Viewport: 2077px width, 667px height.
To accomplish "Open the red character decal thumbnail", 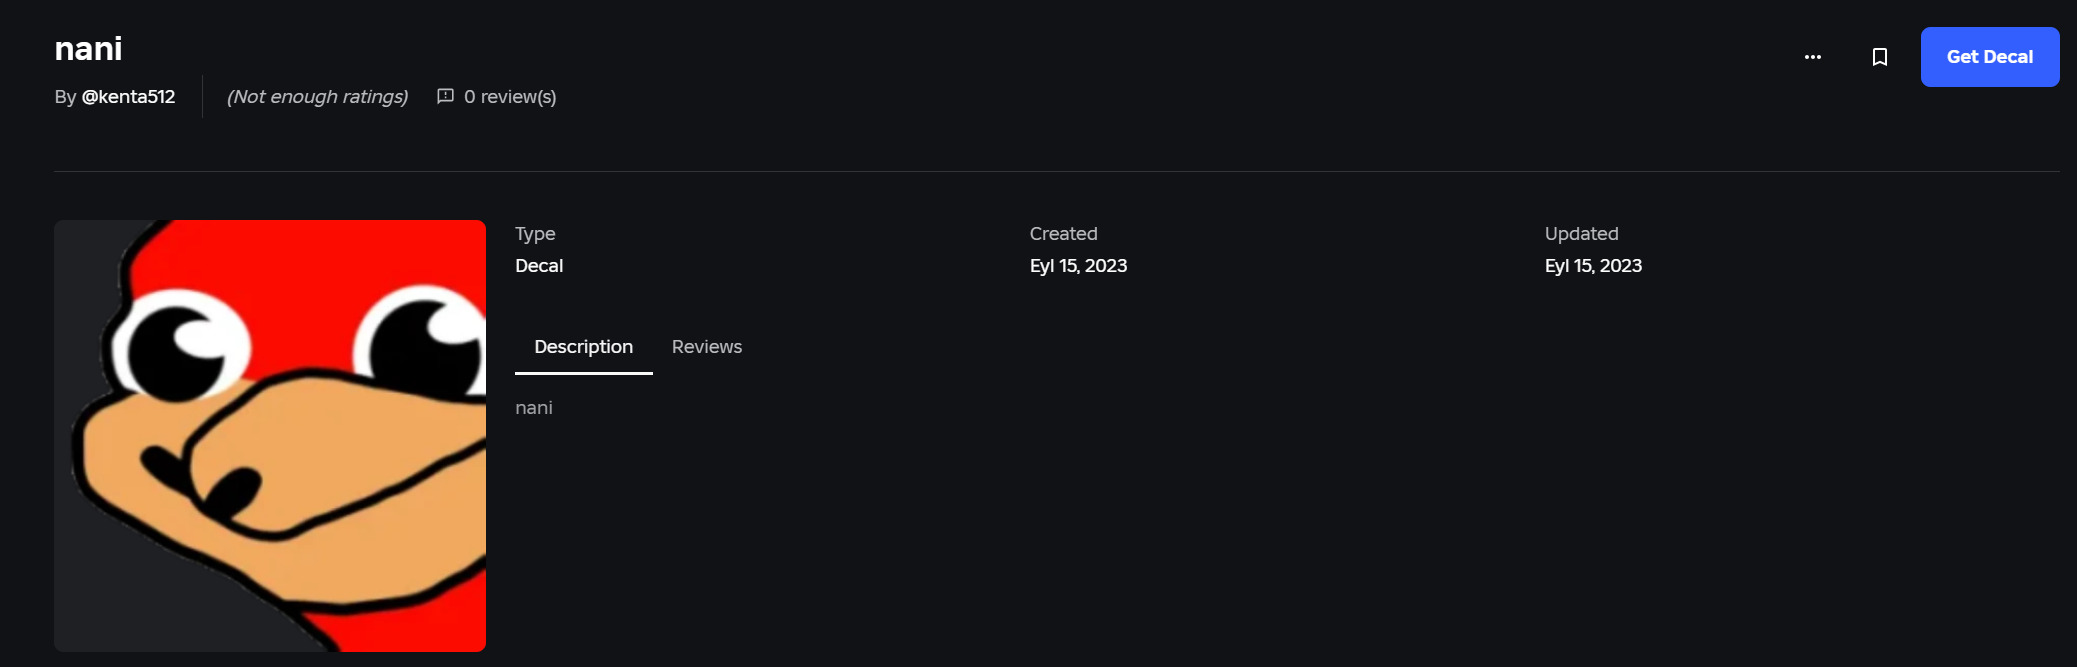I will tap(270, 436).
